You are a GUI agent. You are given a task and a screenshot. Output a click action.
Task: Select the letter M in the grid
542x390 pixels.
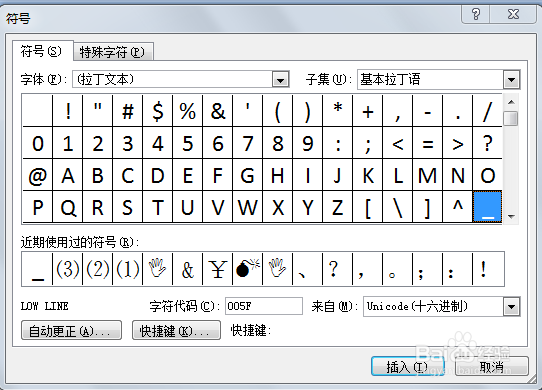pos(428,175)
